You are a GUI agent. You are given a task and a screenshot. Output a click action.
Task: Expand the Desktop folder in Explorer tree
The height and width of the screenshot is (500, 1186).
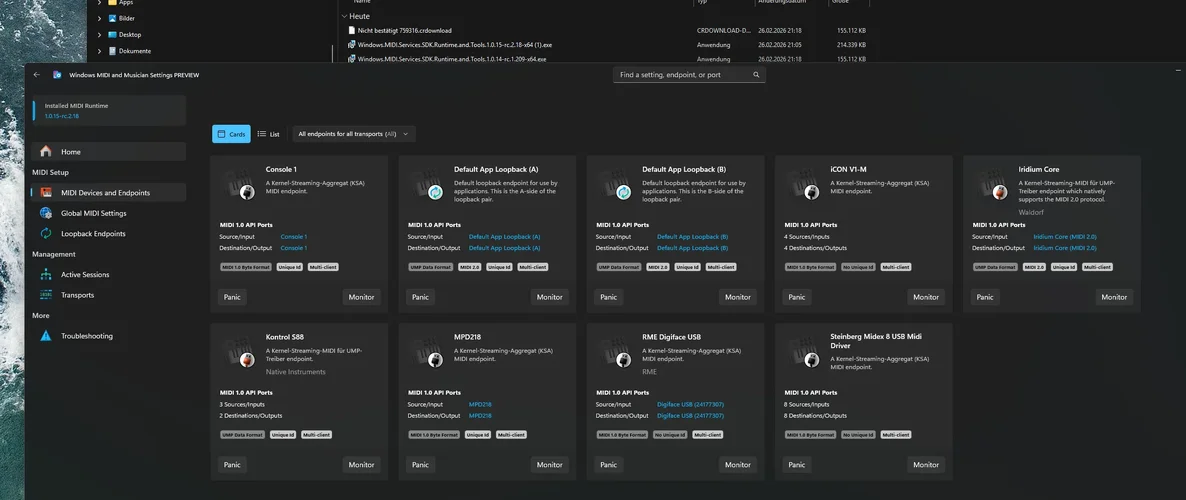(99, 35)
